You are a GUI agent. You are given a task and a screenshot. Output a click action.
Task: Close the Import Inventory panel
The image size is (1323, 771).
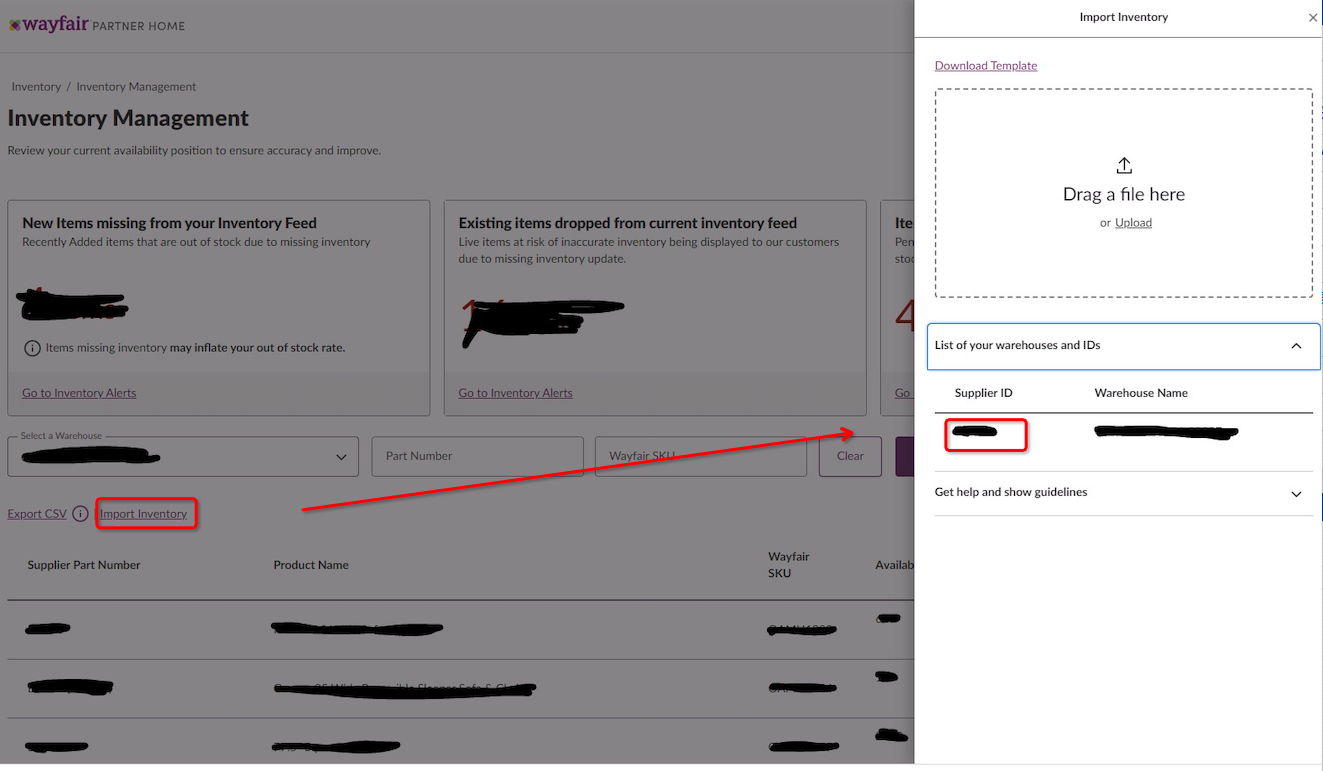(1313, 17)
